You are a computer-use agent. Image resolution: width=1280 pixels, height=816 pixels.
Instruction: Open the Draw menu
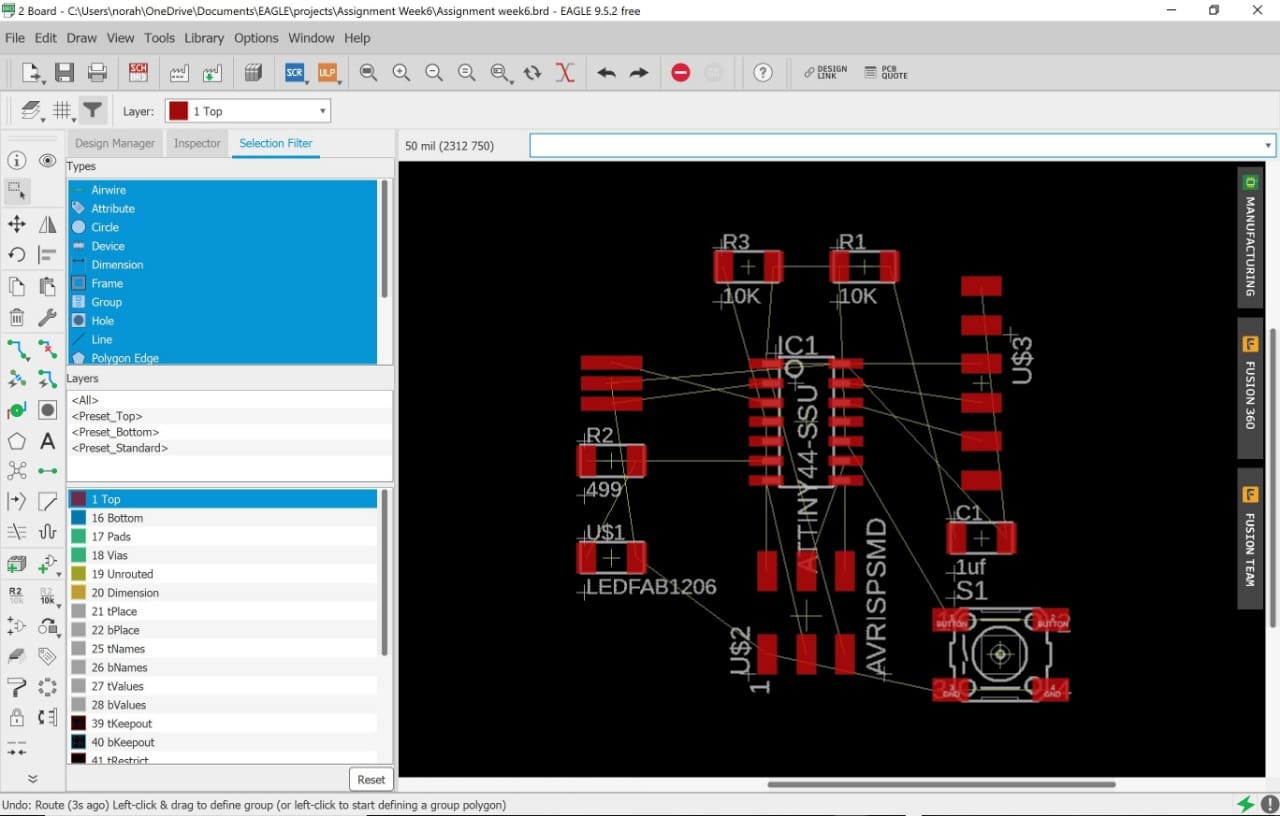pos(82,38)
